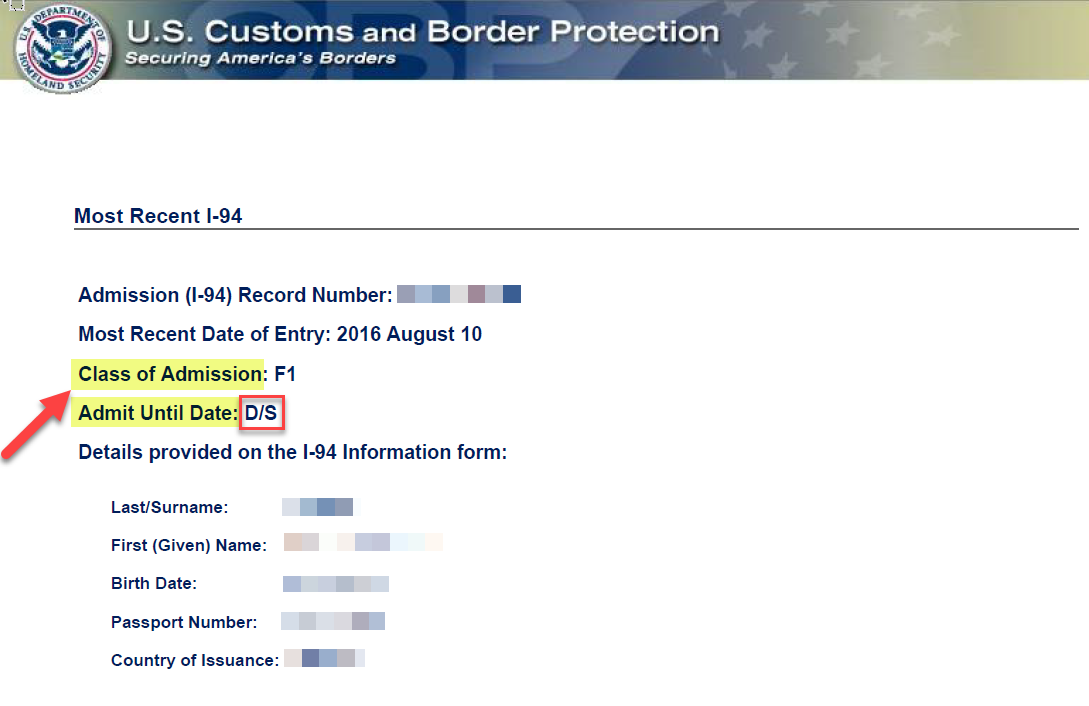Click the 2016 August 10 entry date

click(x=409, y=334)
